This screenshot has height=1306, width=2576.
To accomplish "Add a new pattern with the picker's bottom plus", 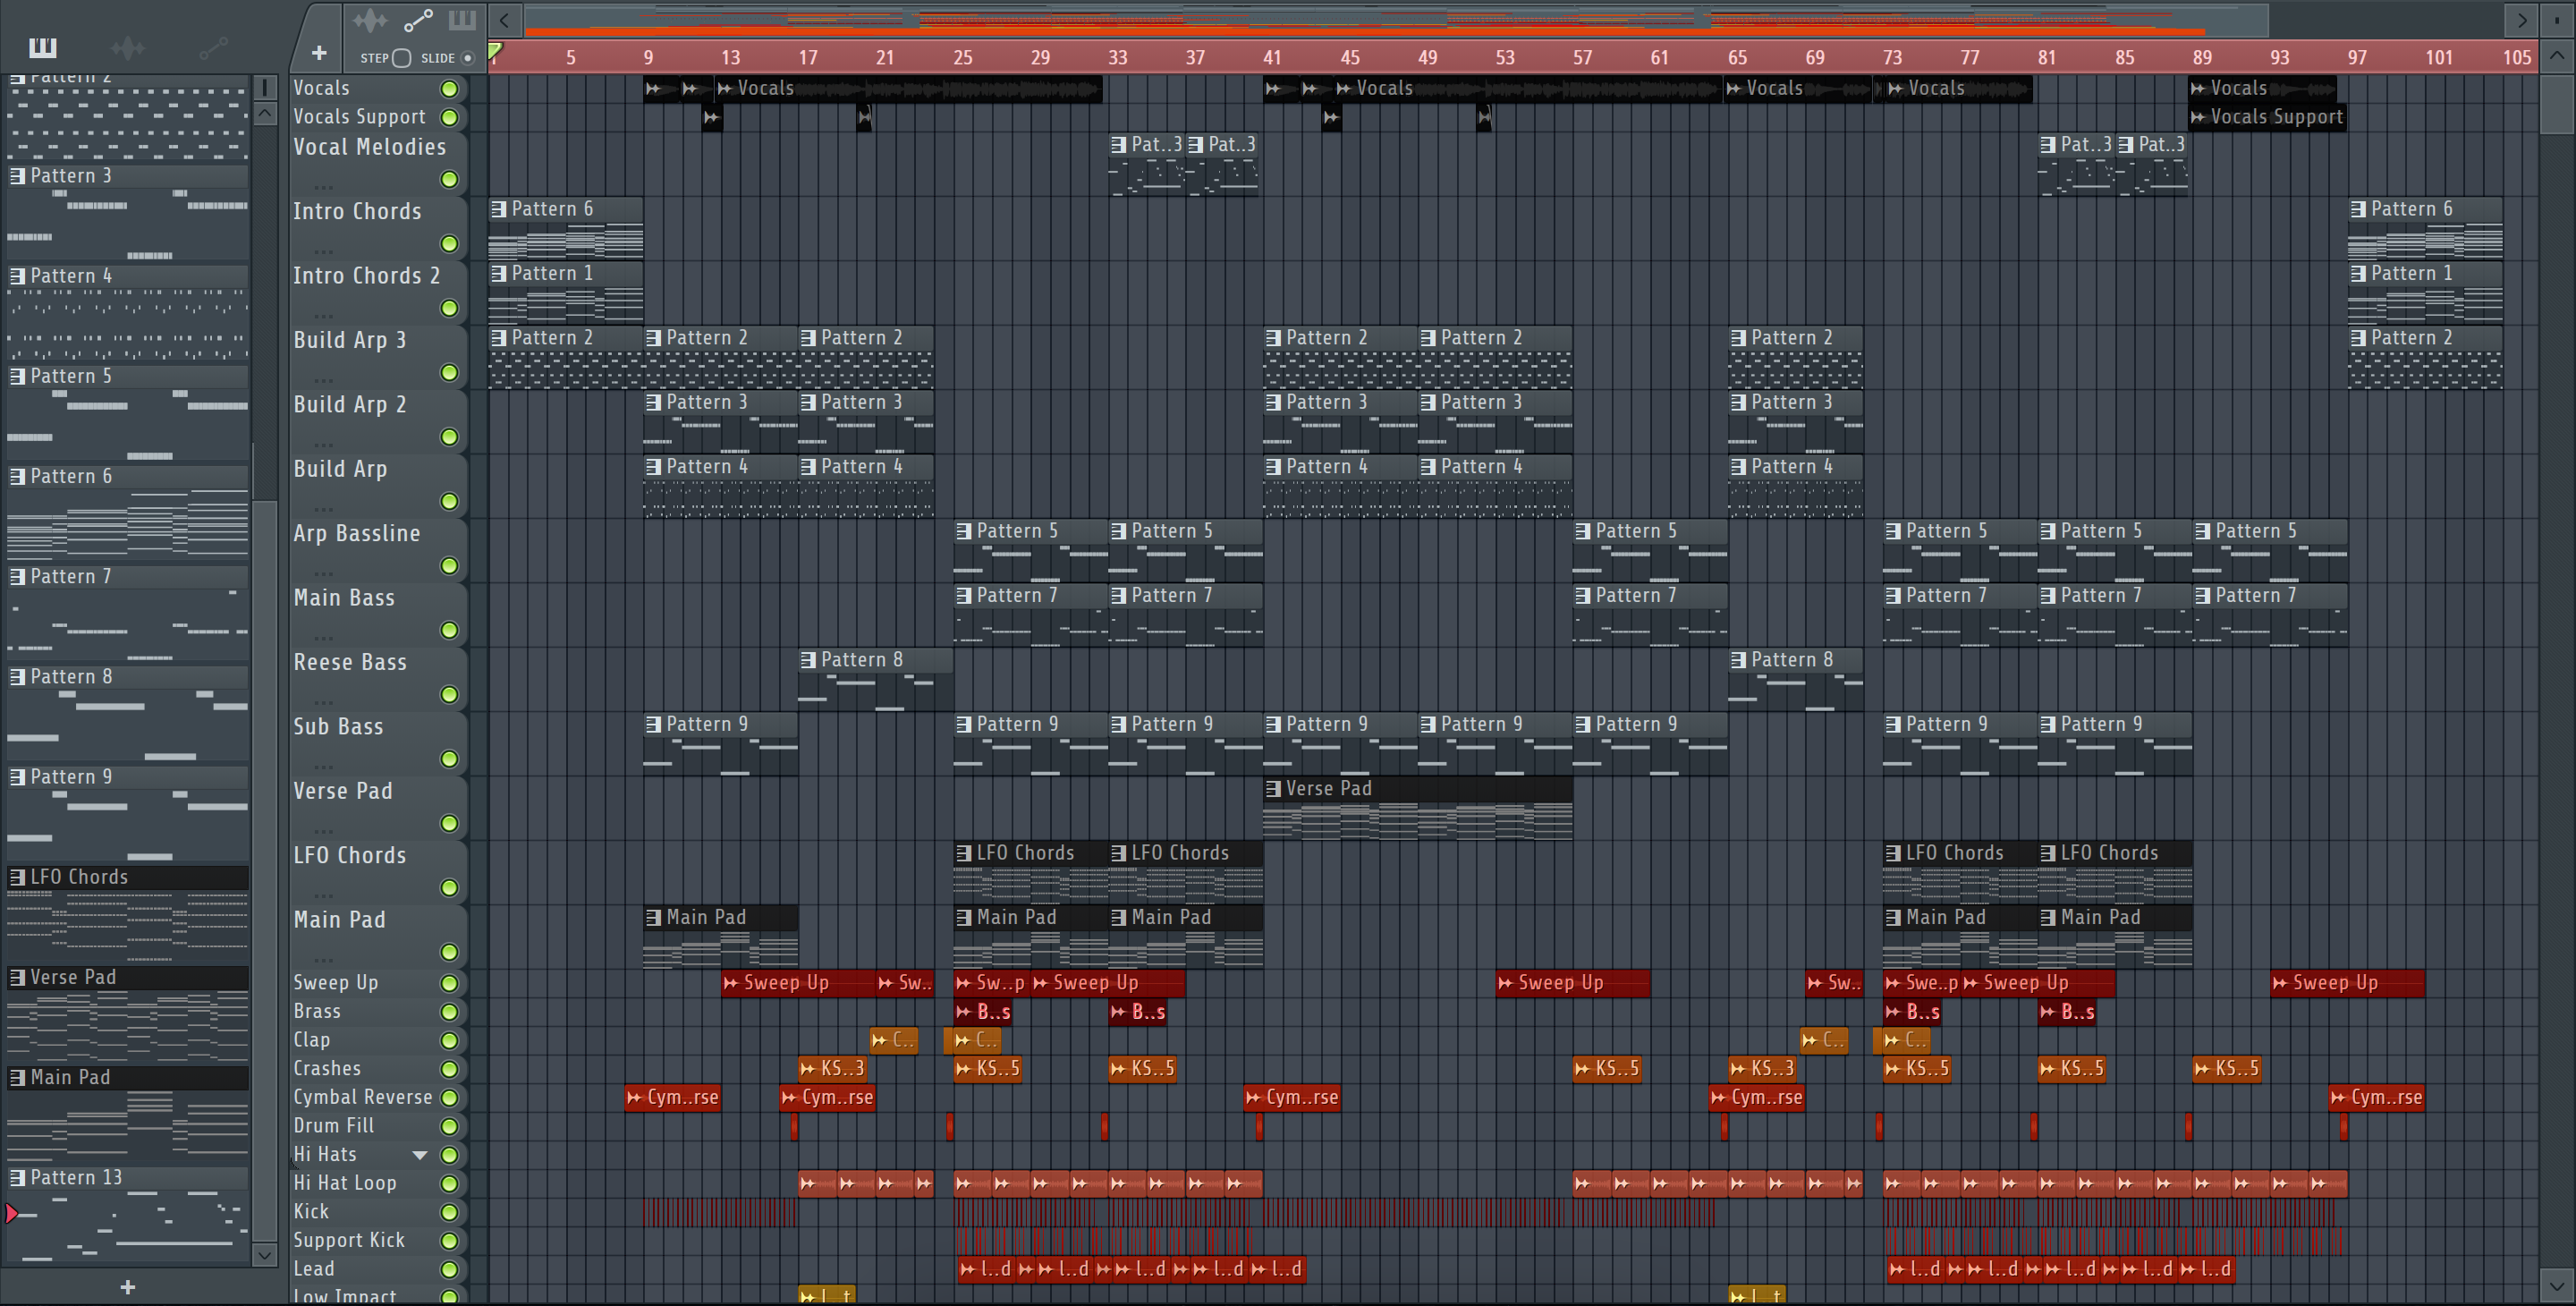I will coord(127,1287).
